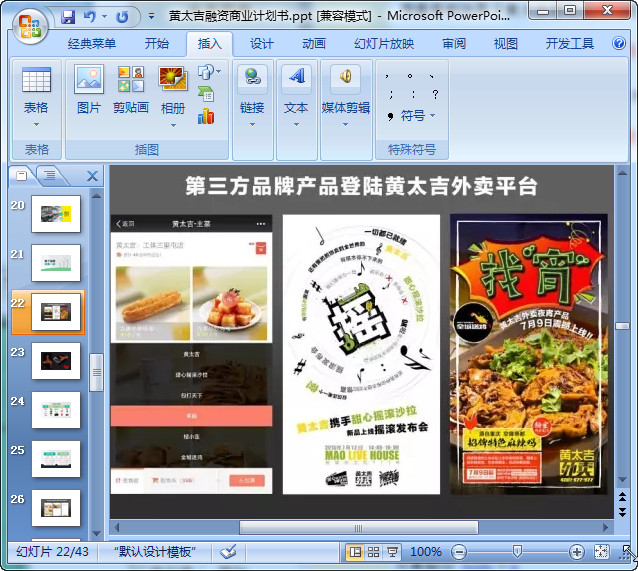
Task: Open the 剪贴画 clip art pane
Action: [131, 89]
